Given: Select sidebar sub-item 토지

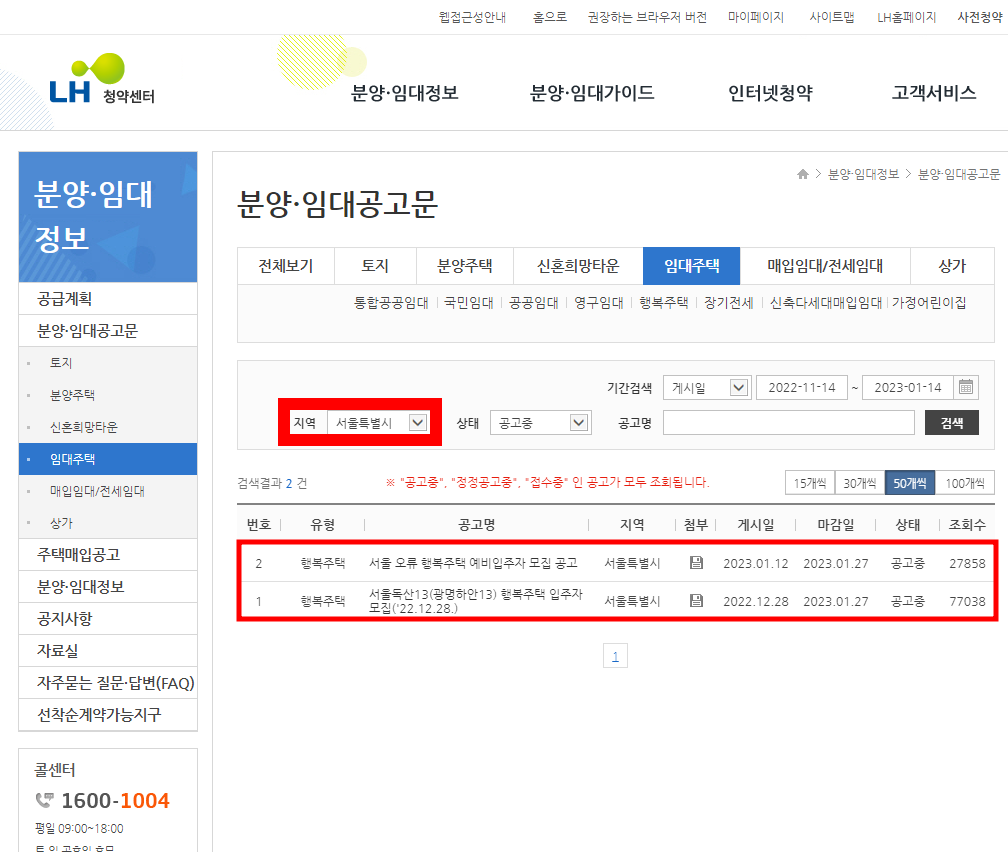Looking at the screenshot, I should pyautogui.click(x=61, y=363).
